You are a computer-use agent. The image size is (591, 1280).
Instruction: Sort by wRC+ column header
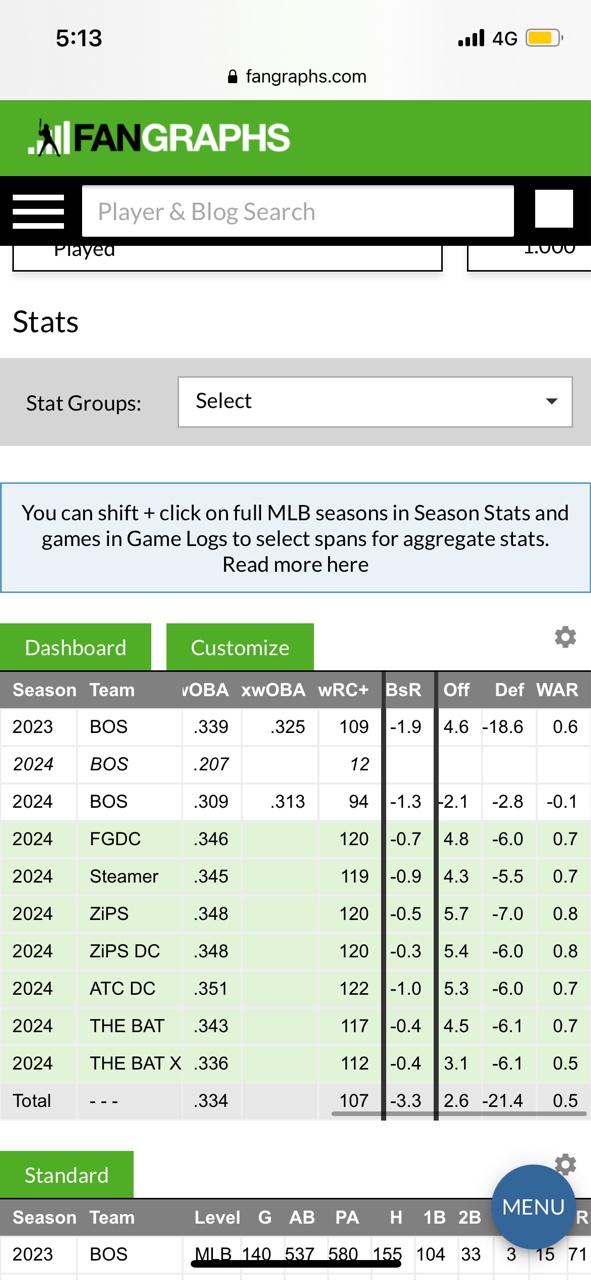[344, 690]
